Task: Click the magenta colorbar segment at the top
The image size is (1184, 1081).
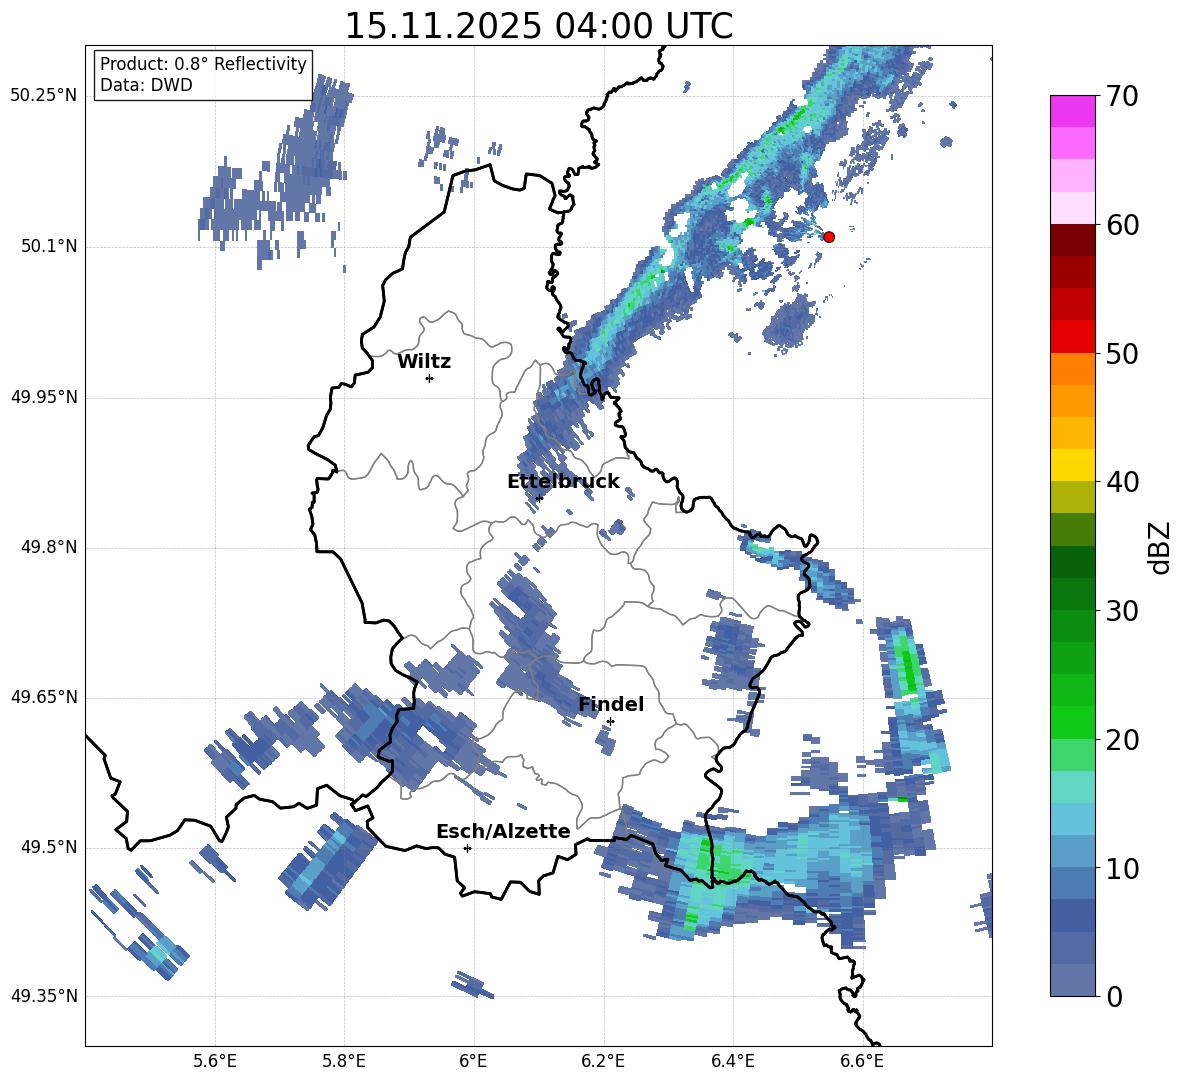Action: pyautogui.click(x=1072, y=111)
